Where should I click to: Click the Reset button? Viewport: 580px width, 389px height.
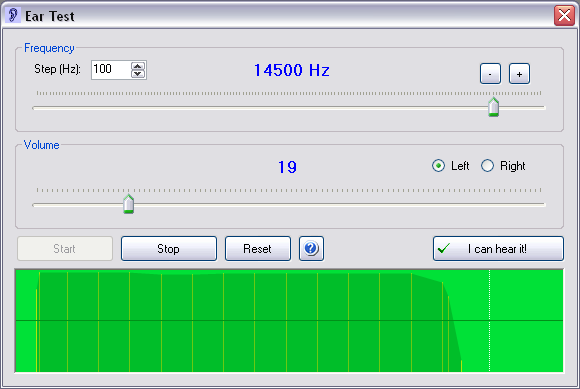[258, 248]
